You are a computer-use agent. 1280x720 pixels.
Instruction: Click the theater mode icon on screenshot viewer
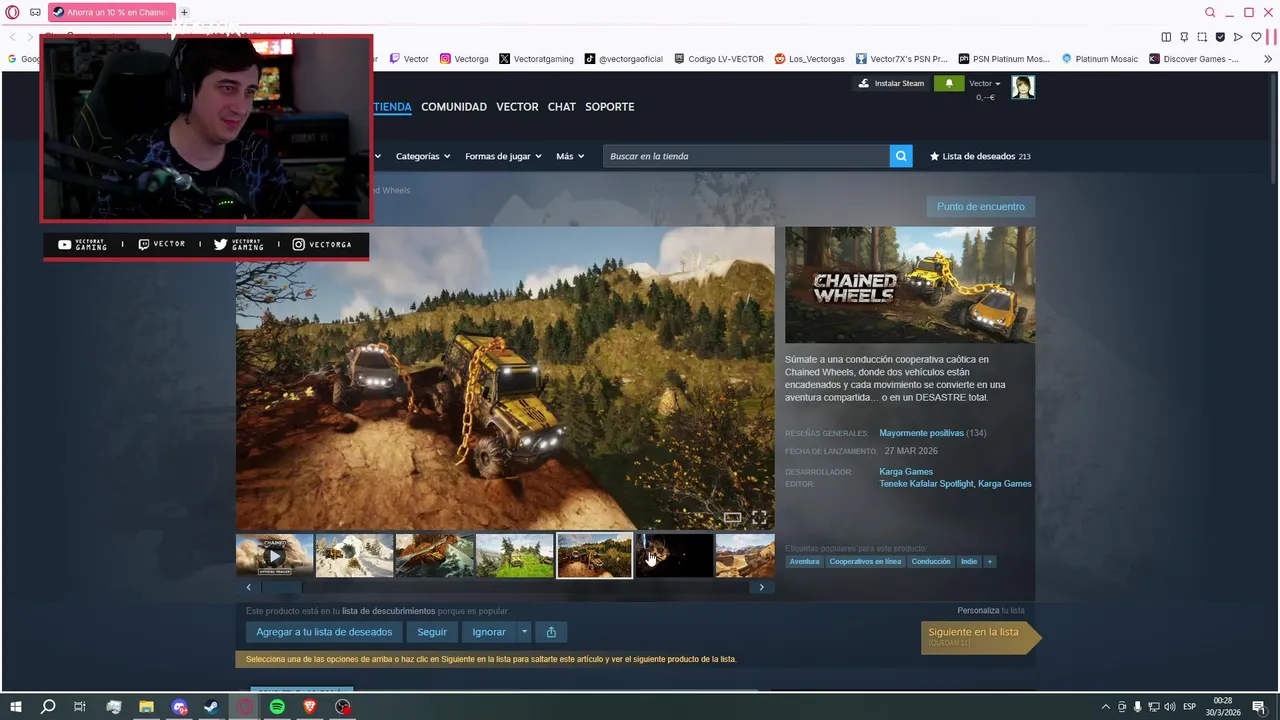(733, 517)
